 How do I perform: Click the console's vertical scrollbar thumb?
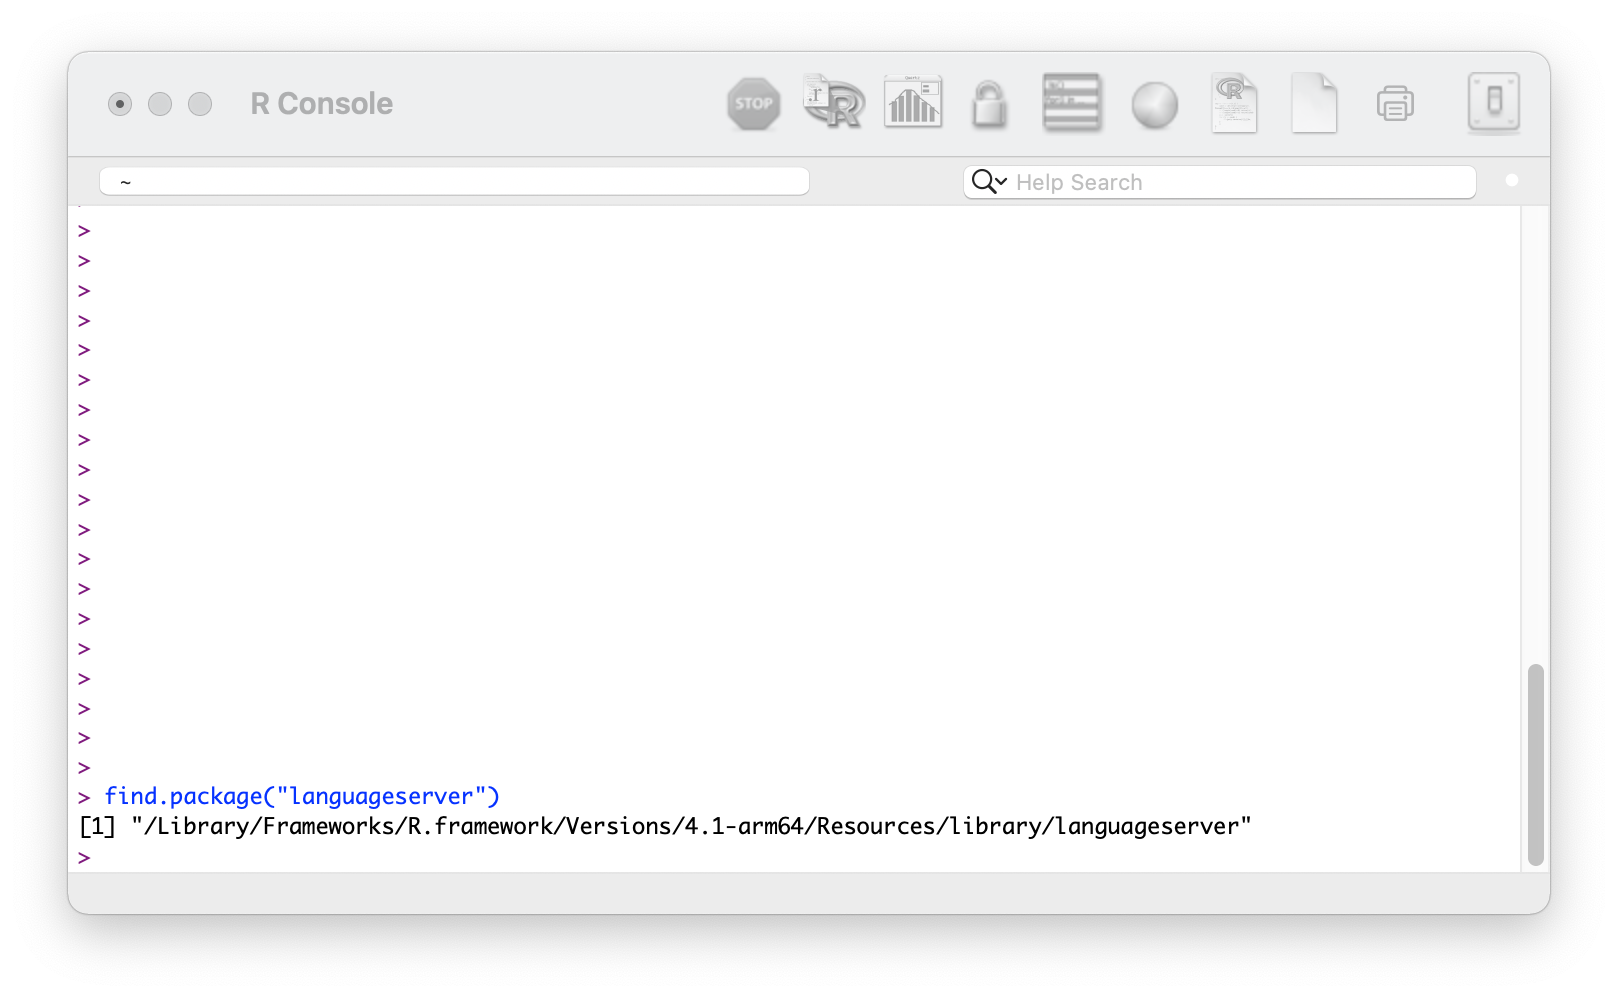point(1535,764)
